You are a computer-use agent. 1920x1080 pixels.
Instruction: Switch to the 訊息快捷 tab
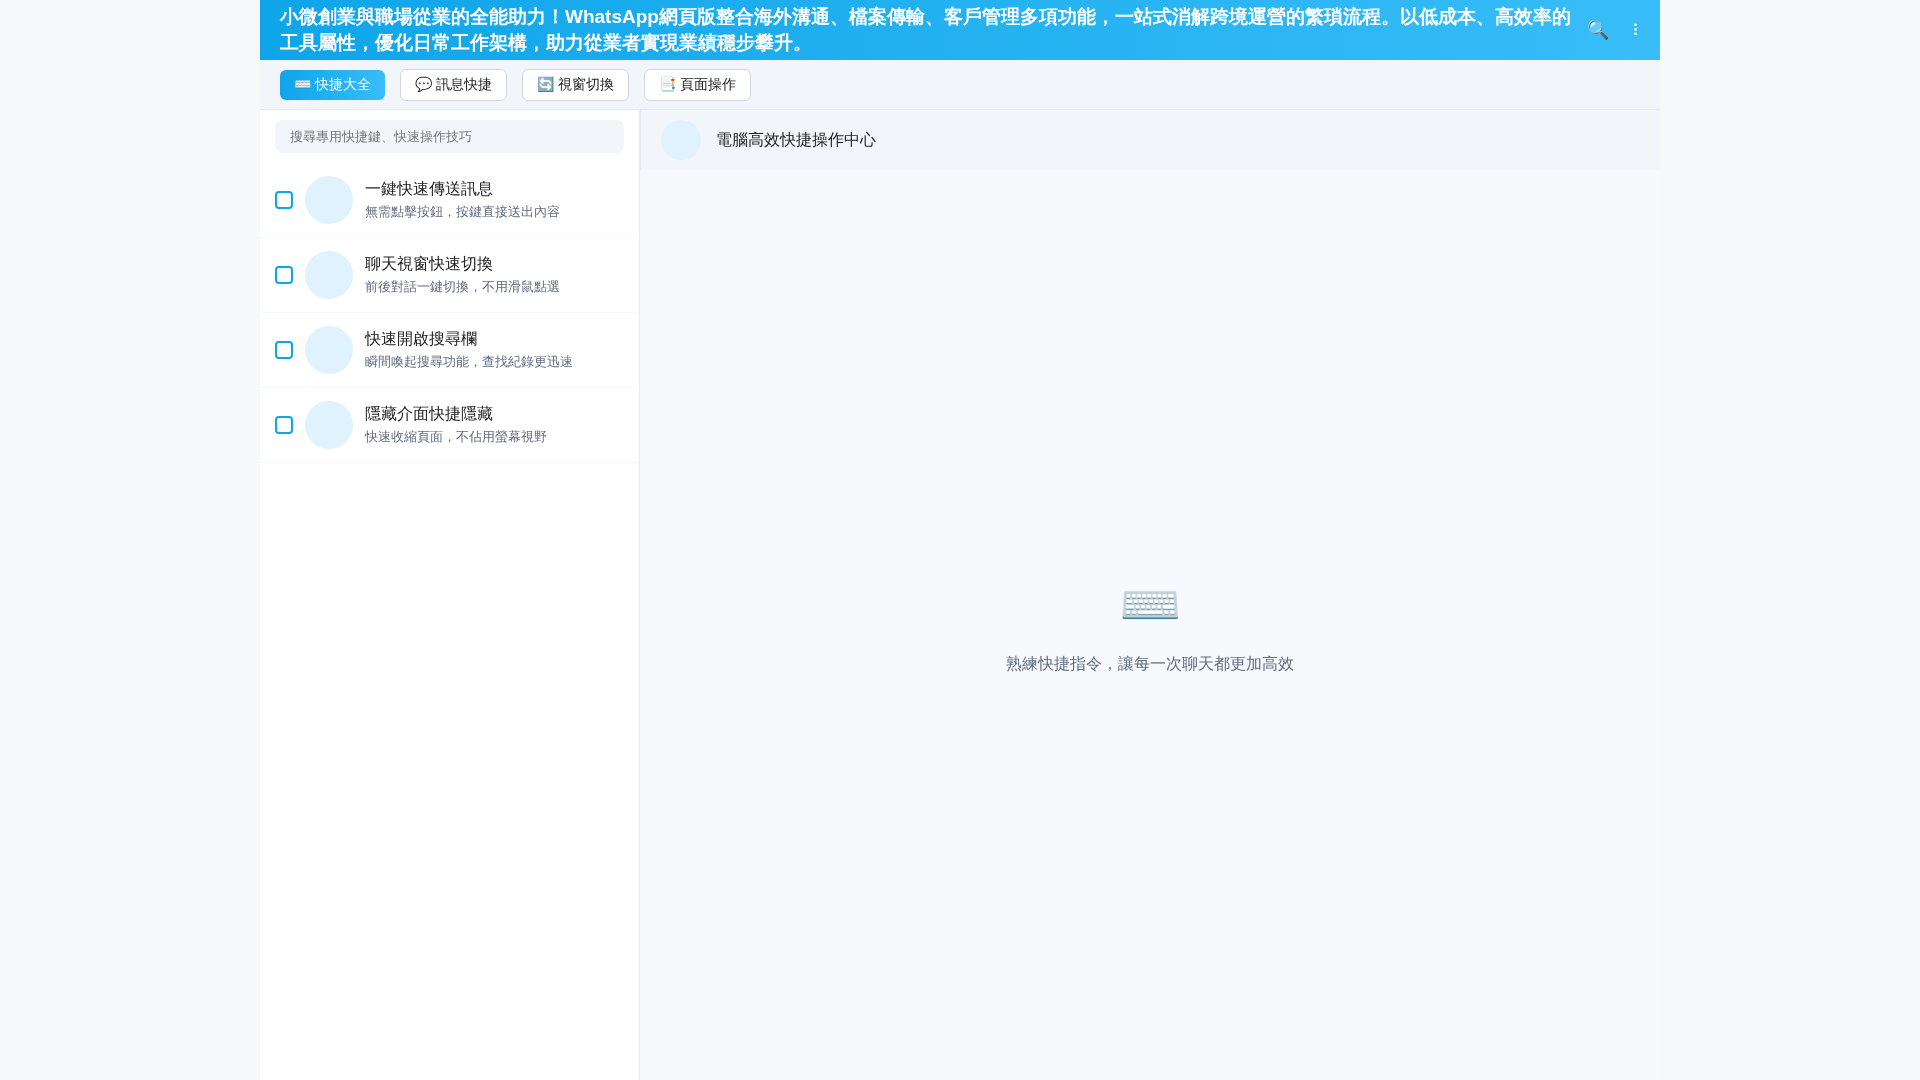pos(453,85)
